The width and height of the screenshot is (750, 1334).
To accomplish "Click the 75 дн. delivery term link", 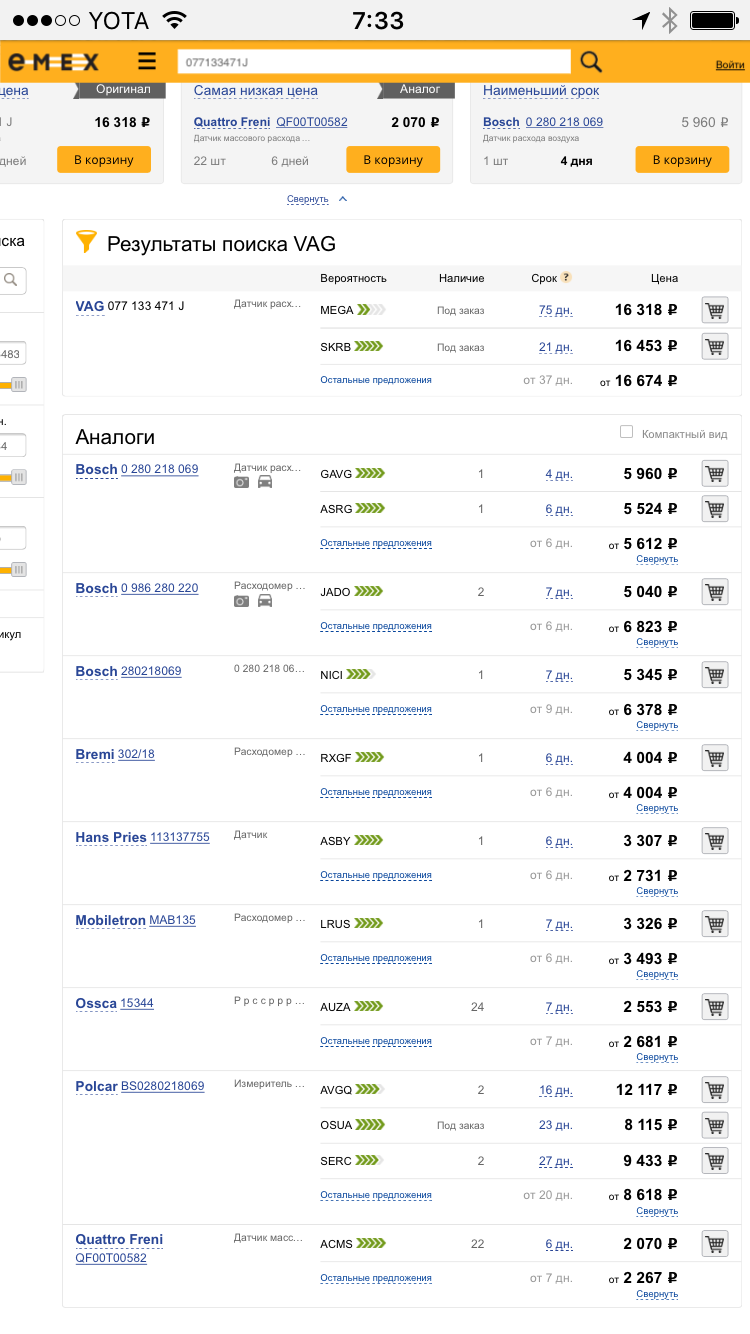I will [555, 311].
